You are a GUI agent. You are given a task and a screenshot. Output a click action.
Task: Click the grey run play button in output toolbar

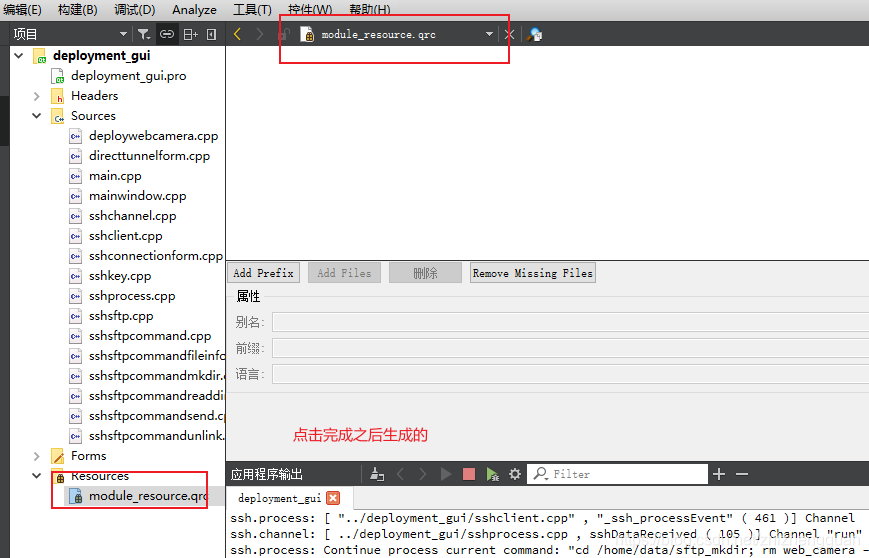point(446,474)
